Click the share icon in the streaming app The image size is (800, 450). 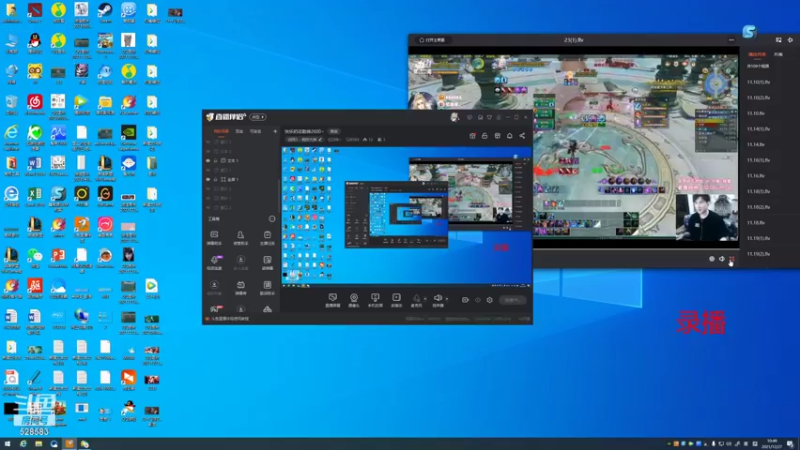pos(522,136)
